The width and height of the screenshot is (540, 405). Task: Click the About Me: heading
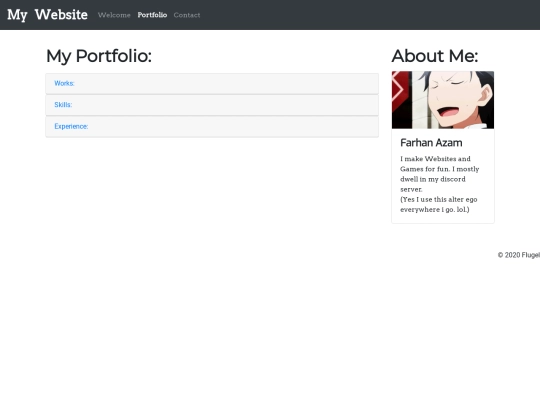[435, 56]
